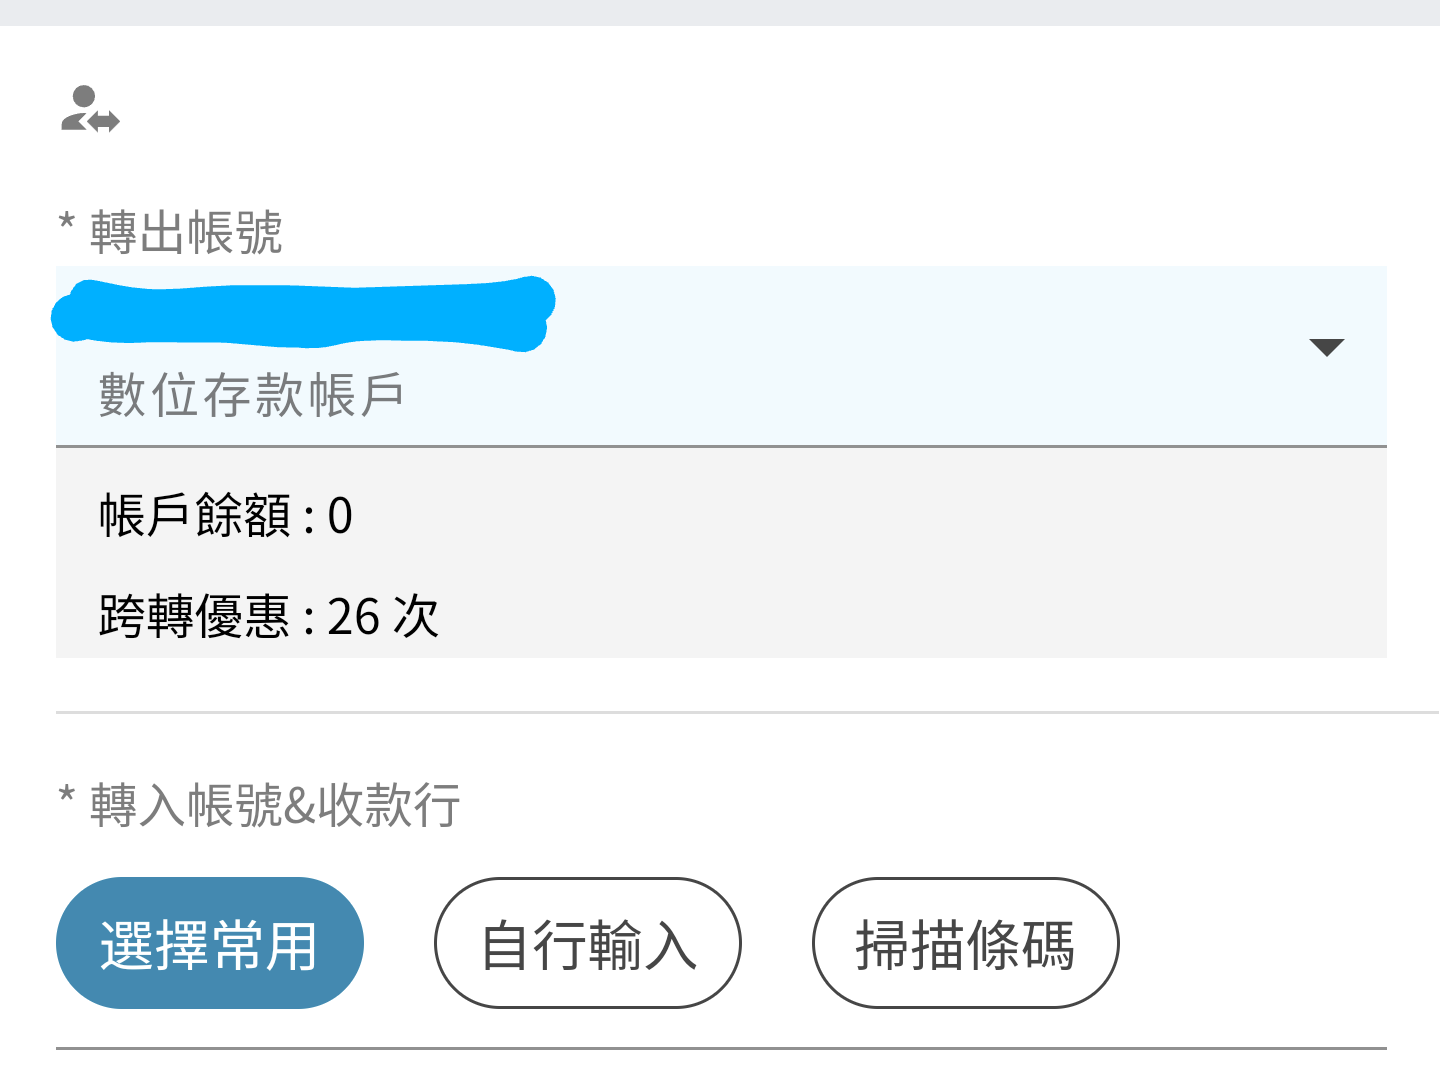Click the 數位存款帳戶 account type text
Image resolution: width=1440 pixels, height=1080 pixels.
click(251, 395)
